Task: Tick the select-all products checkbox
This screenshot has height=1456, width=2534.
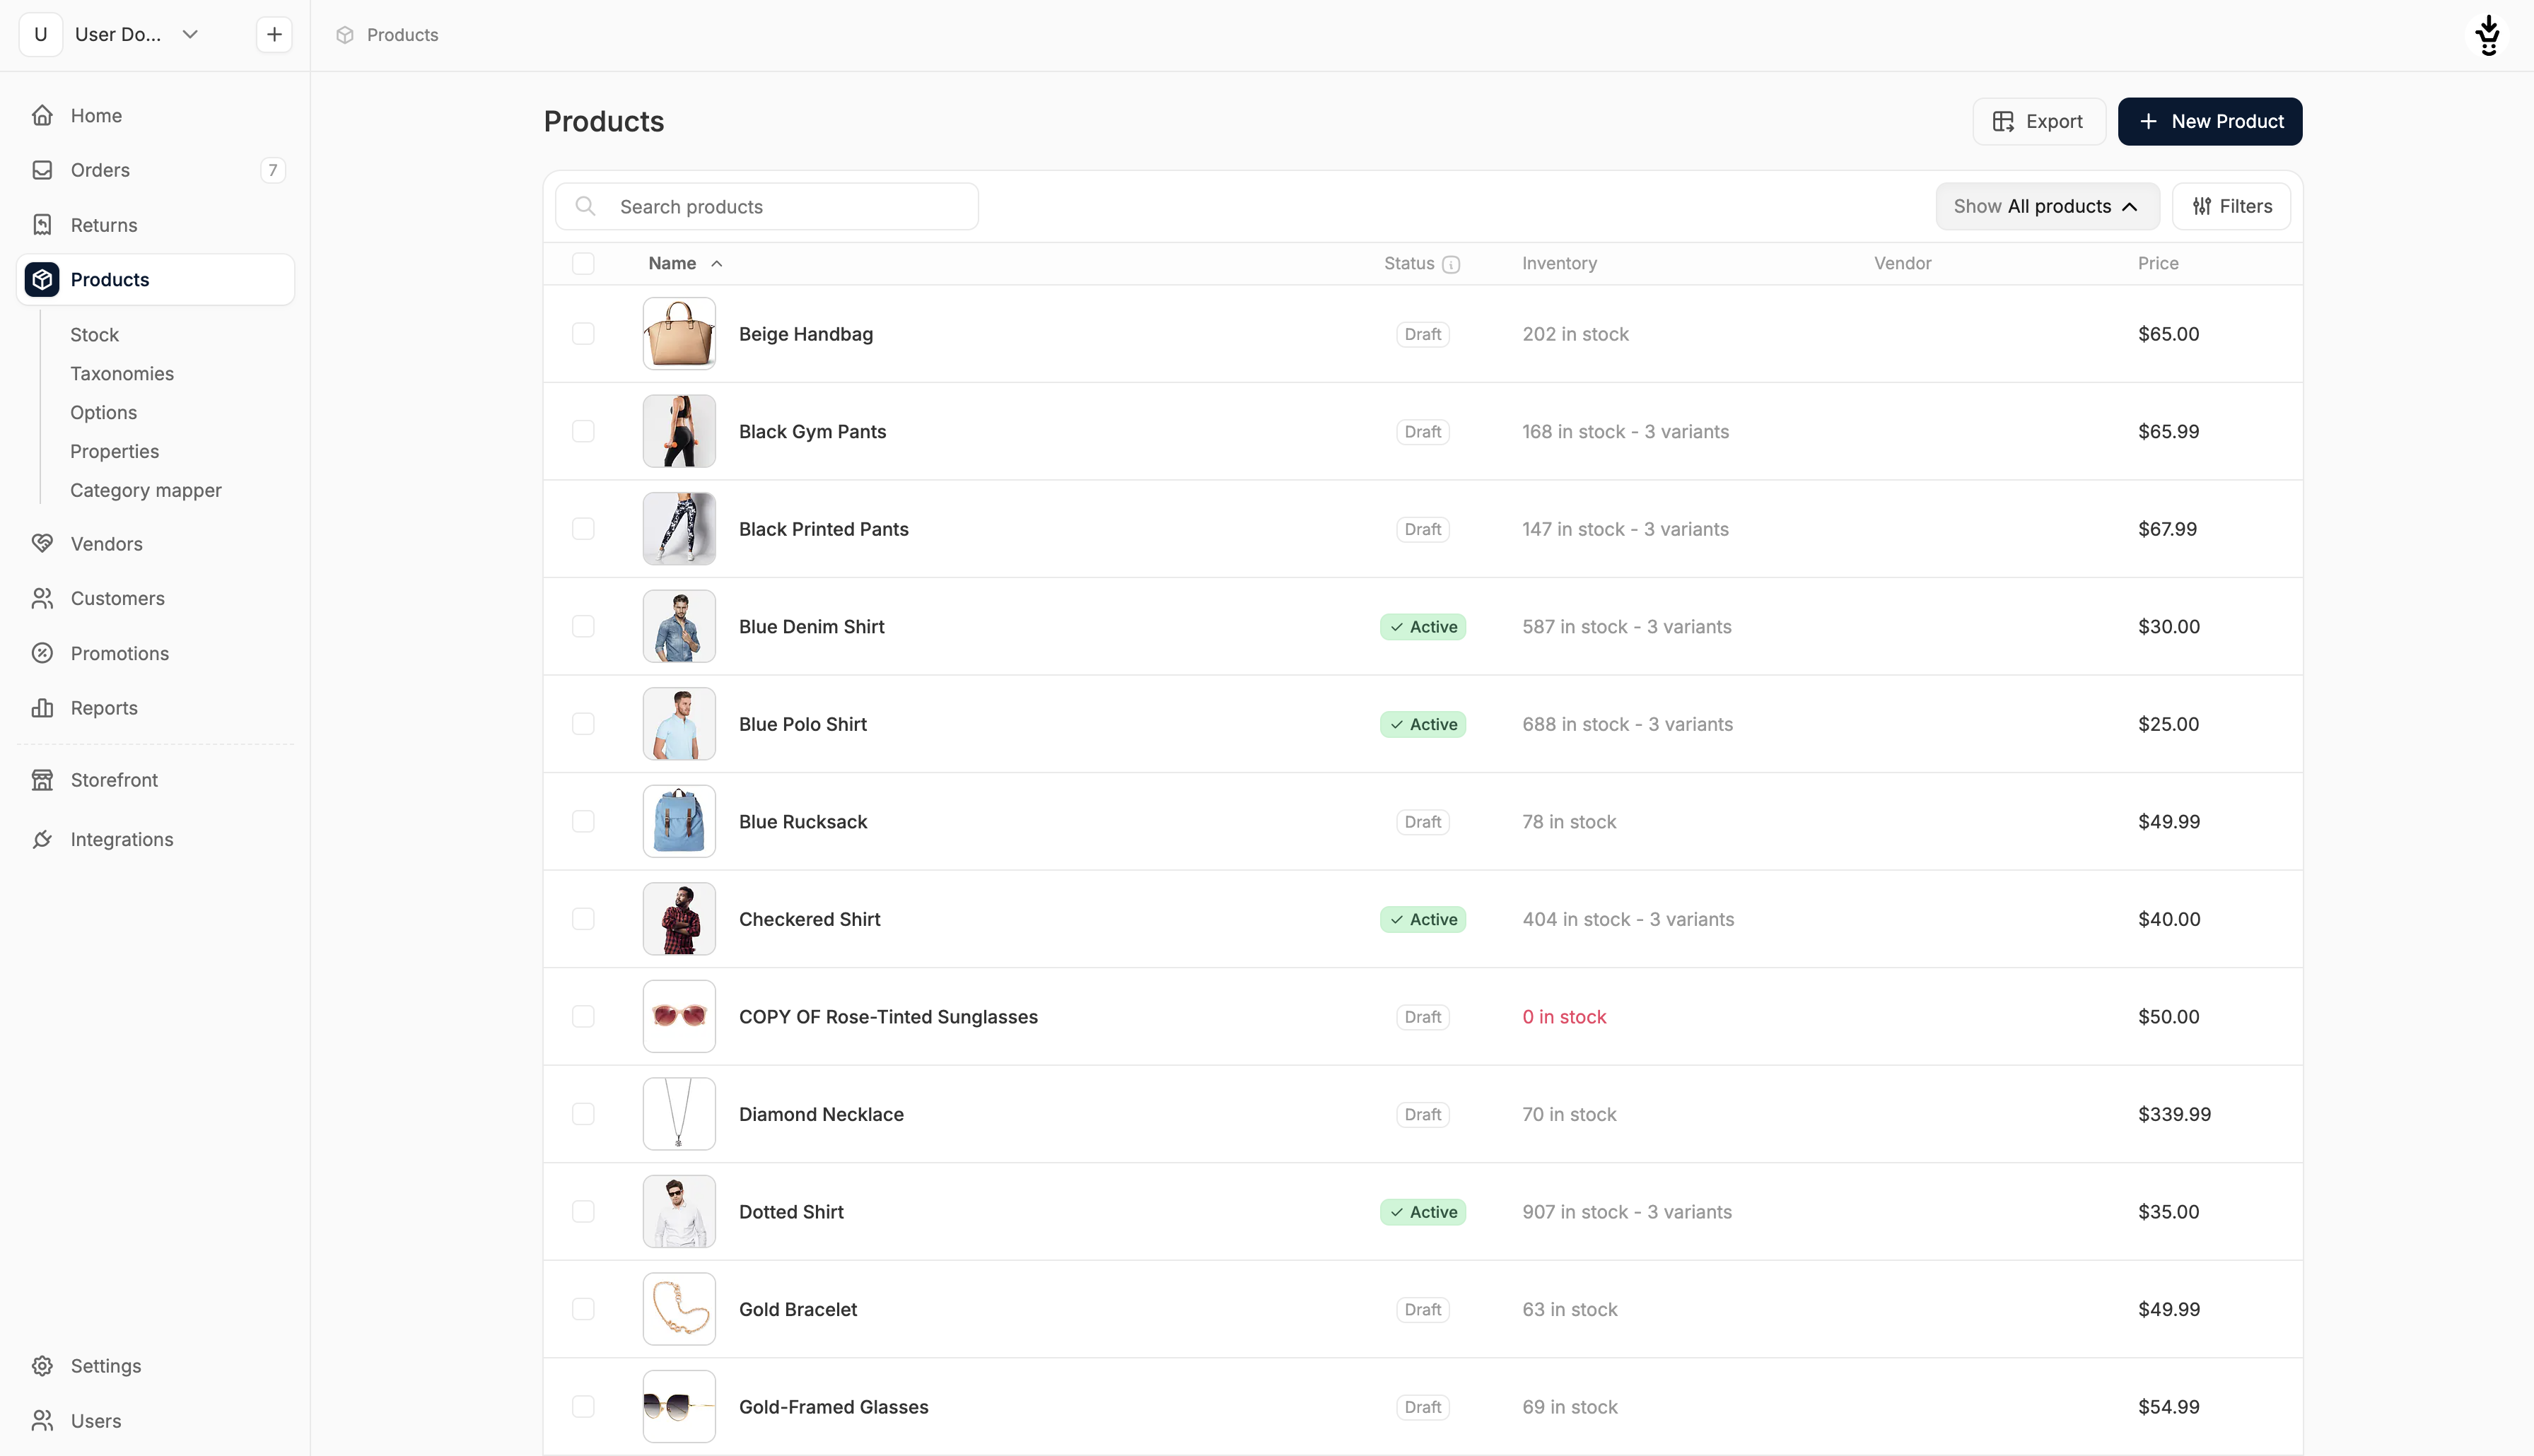Action: tap(583, 263)
